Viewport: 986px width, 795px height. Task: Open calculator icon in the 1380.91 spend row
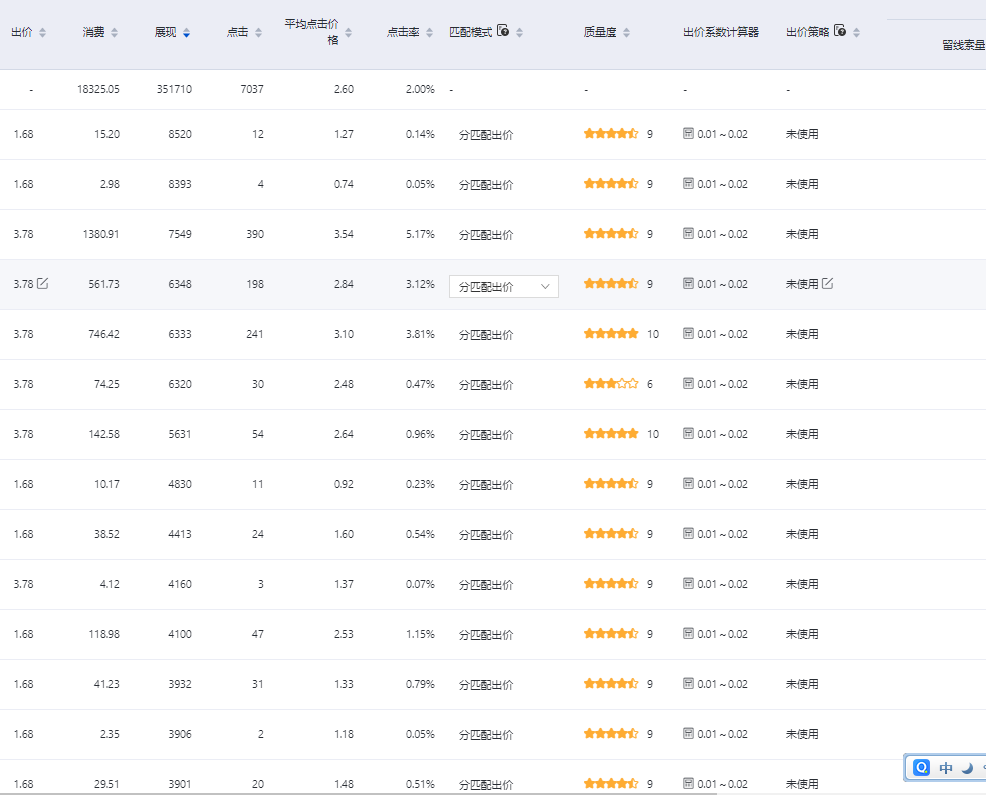click(688, 234)
